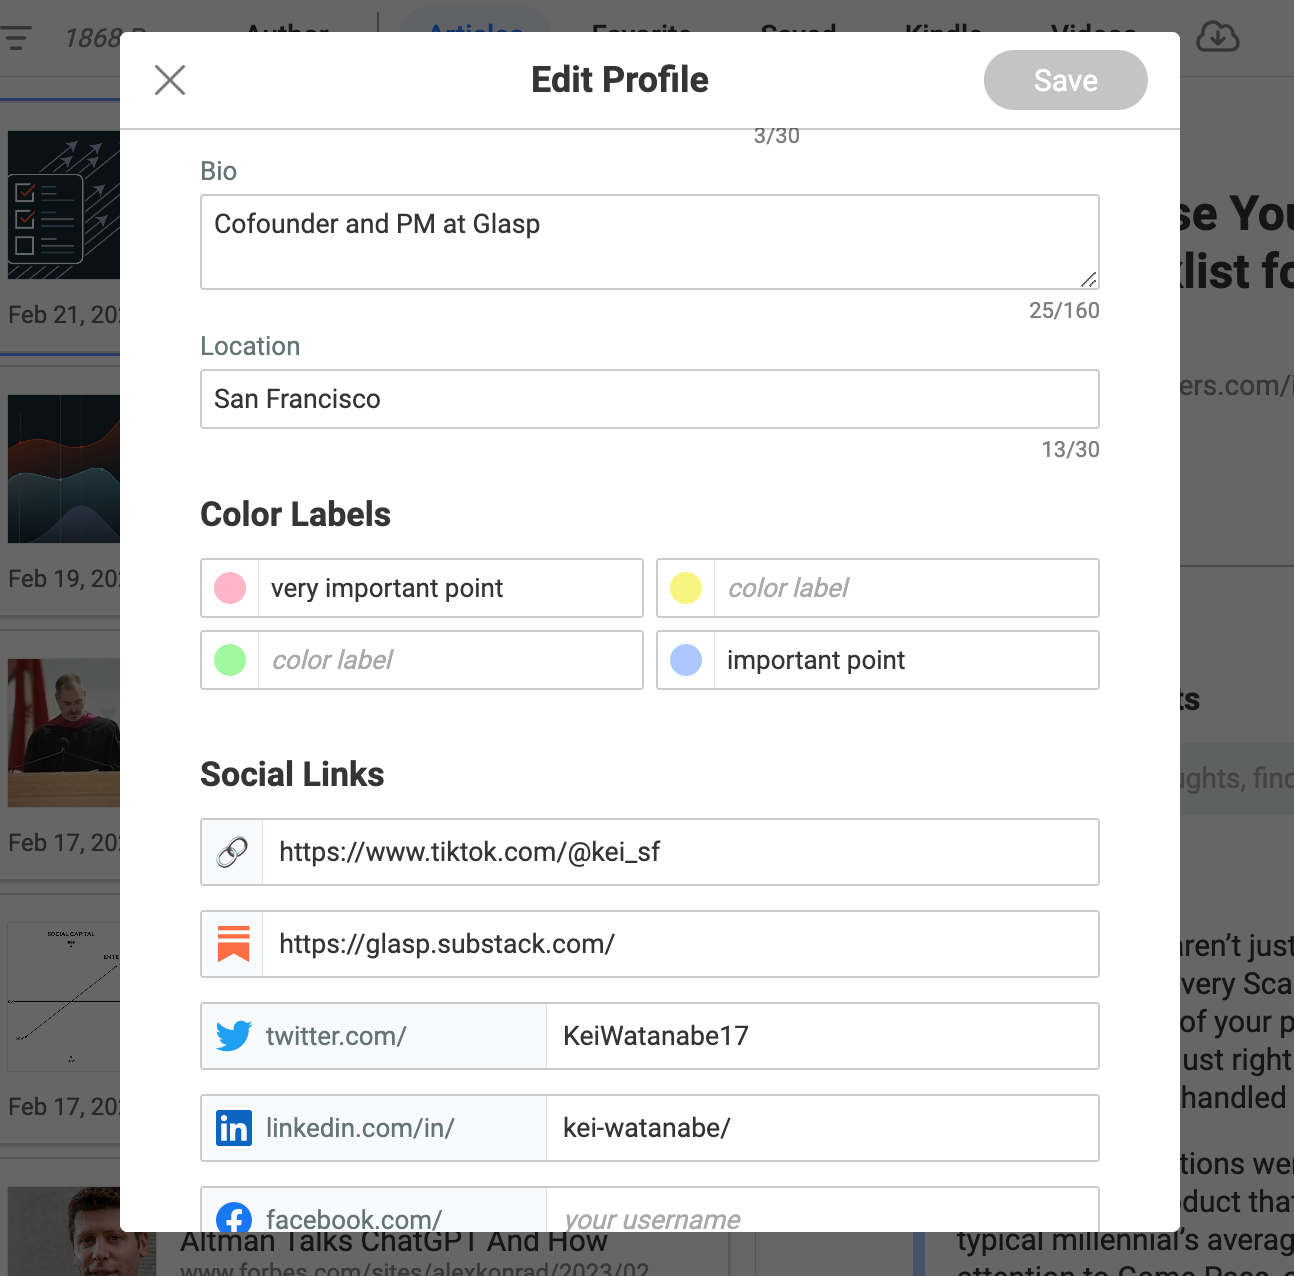Open the hamburger filter menu icon
1294x1276 pixels.
click(17, 39)
